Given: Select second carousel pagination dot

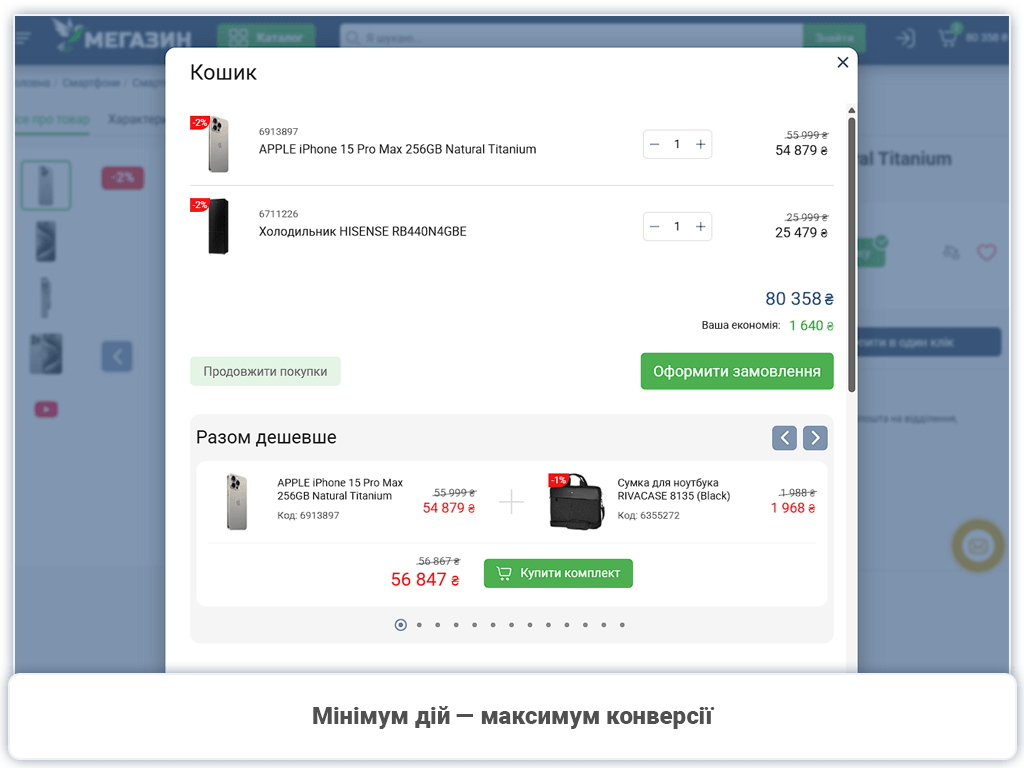Looking at the screenshot, I should pos(419,625).
